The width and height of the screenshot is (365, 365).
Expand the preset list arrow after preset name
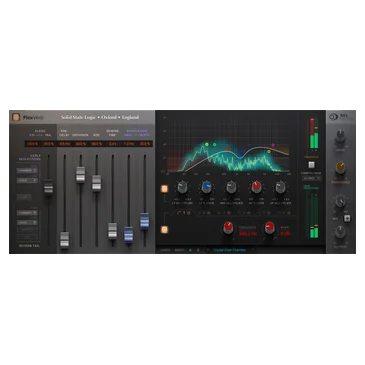tap(253, 250)
